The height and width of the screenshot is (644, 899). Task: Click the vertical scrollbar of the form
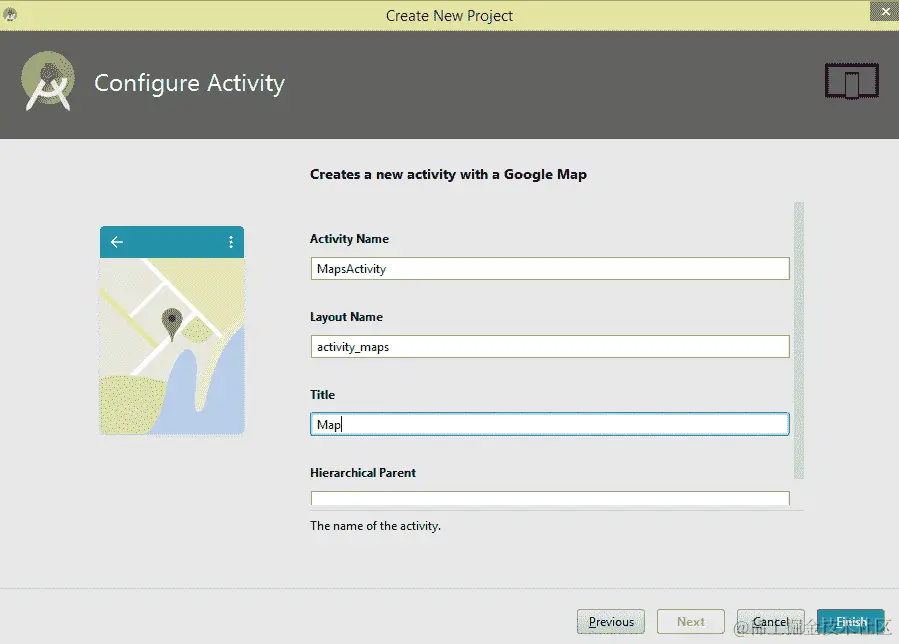coord(799,340)
